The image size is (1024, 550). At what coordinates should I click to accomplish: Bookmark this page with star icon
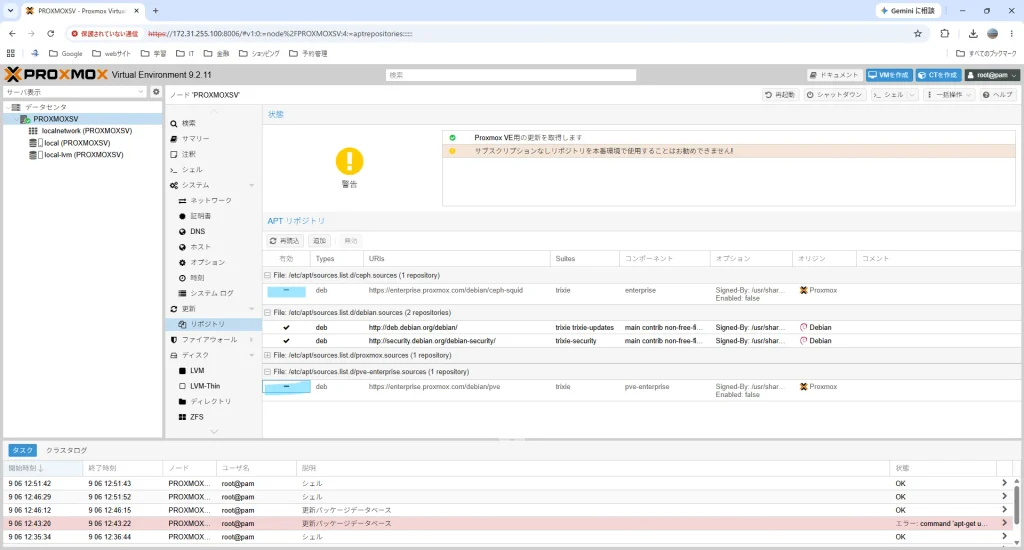[918, 33]
